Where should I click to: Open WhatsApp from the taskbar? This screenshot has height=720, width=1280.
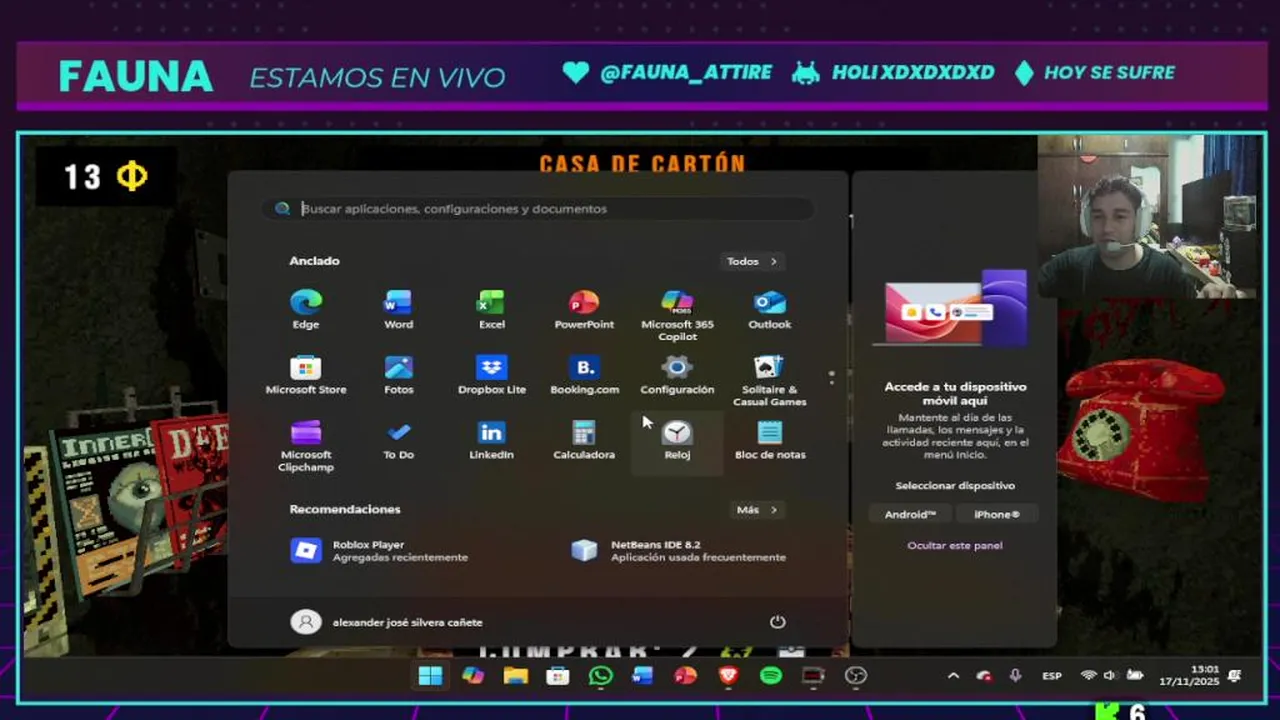[x=600, y=676]
